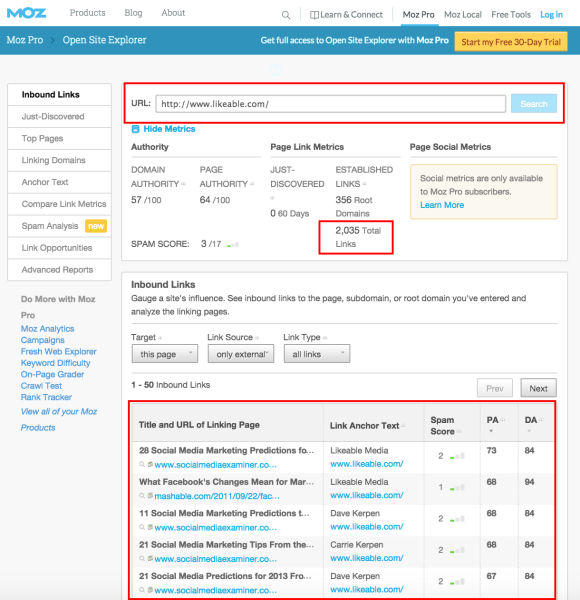Open the About menu item

(173, 13)
